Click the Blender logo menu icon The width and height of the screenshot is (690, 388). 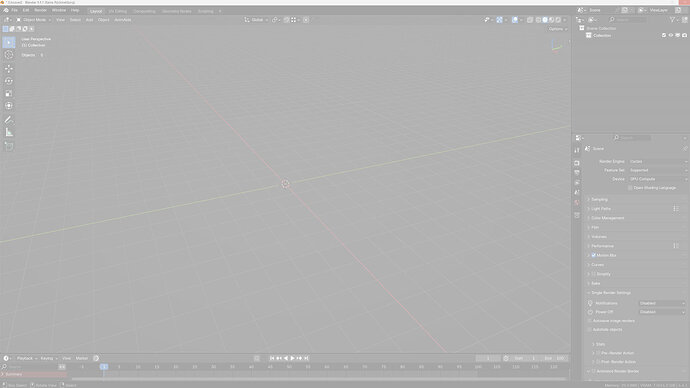click(6, 10)
